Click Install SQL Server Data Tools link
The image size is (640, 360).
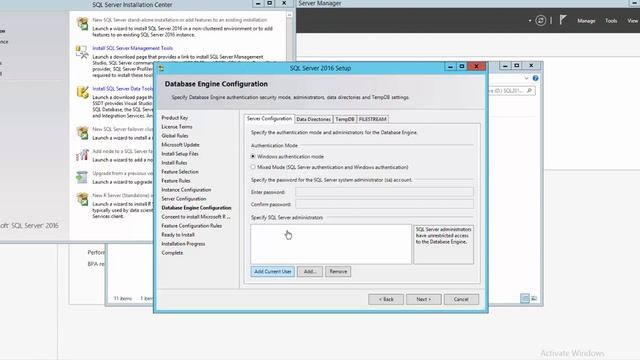122,89
